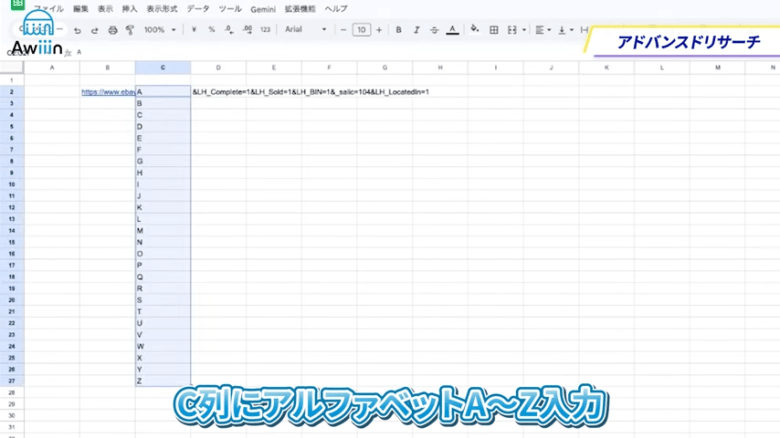The height and width of the screenshot is (438, 780).
Task: Decrease font size with minus button
Action: (343, 30)
